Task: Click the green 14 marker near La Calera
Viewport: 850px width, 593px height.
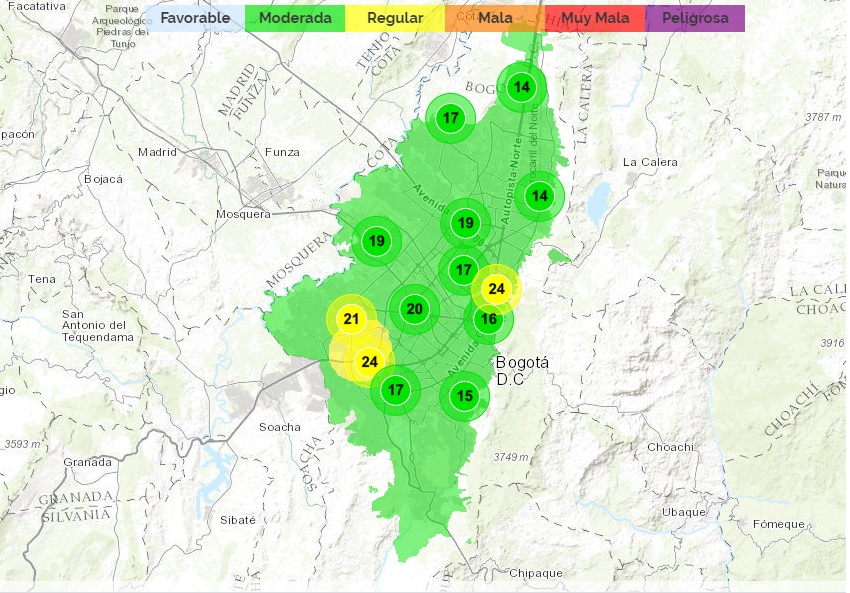Action: tap(539, 196)
